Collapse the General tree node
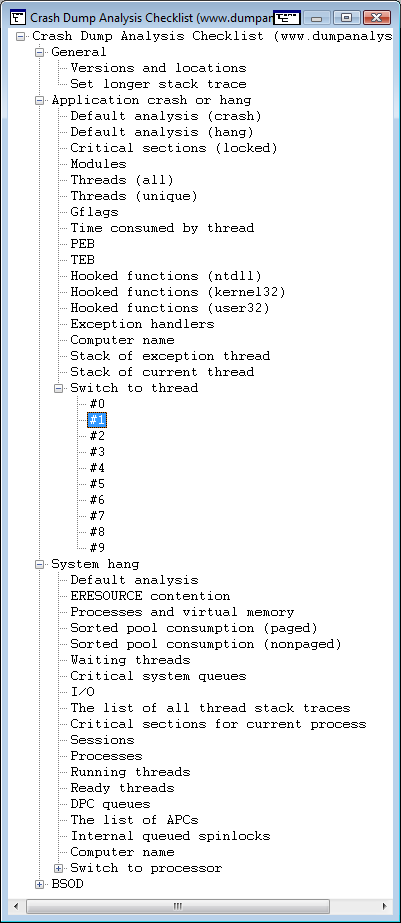401x923 pixels. [39, 52]
